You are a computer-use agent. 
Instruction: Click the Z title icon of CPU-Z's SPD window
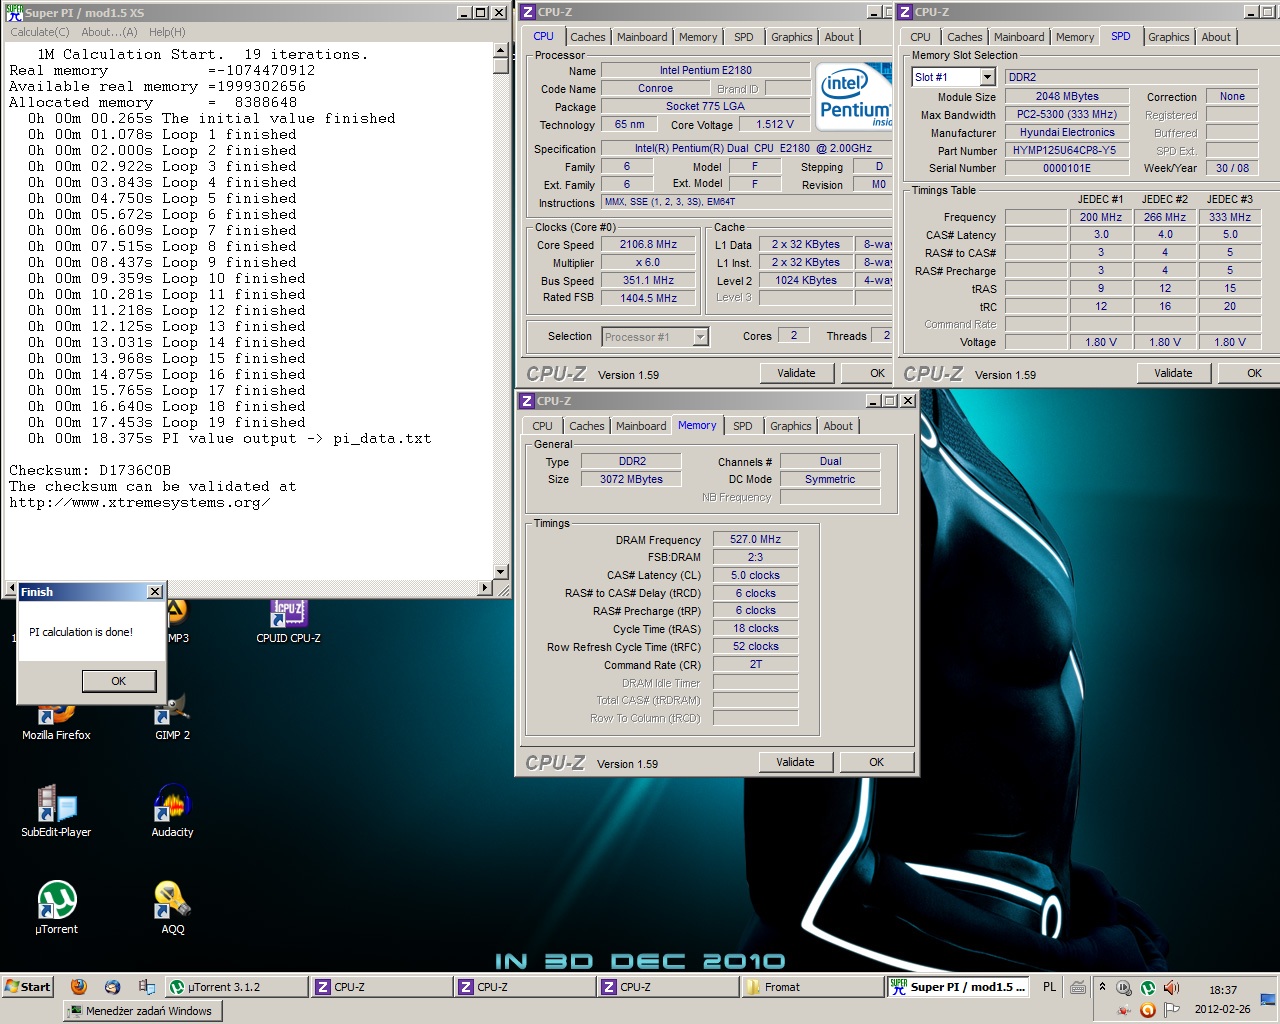tap(905, 12)
